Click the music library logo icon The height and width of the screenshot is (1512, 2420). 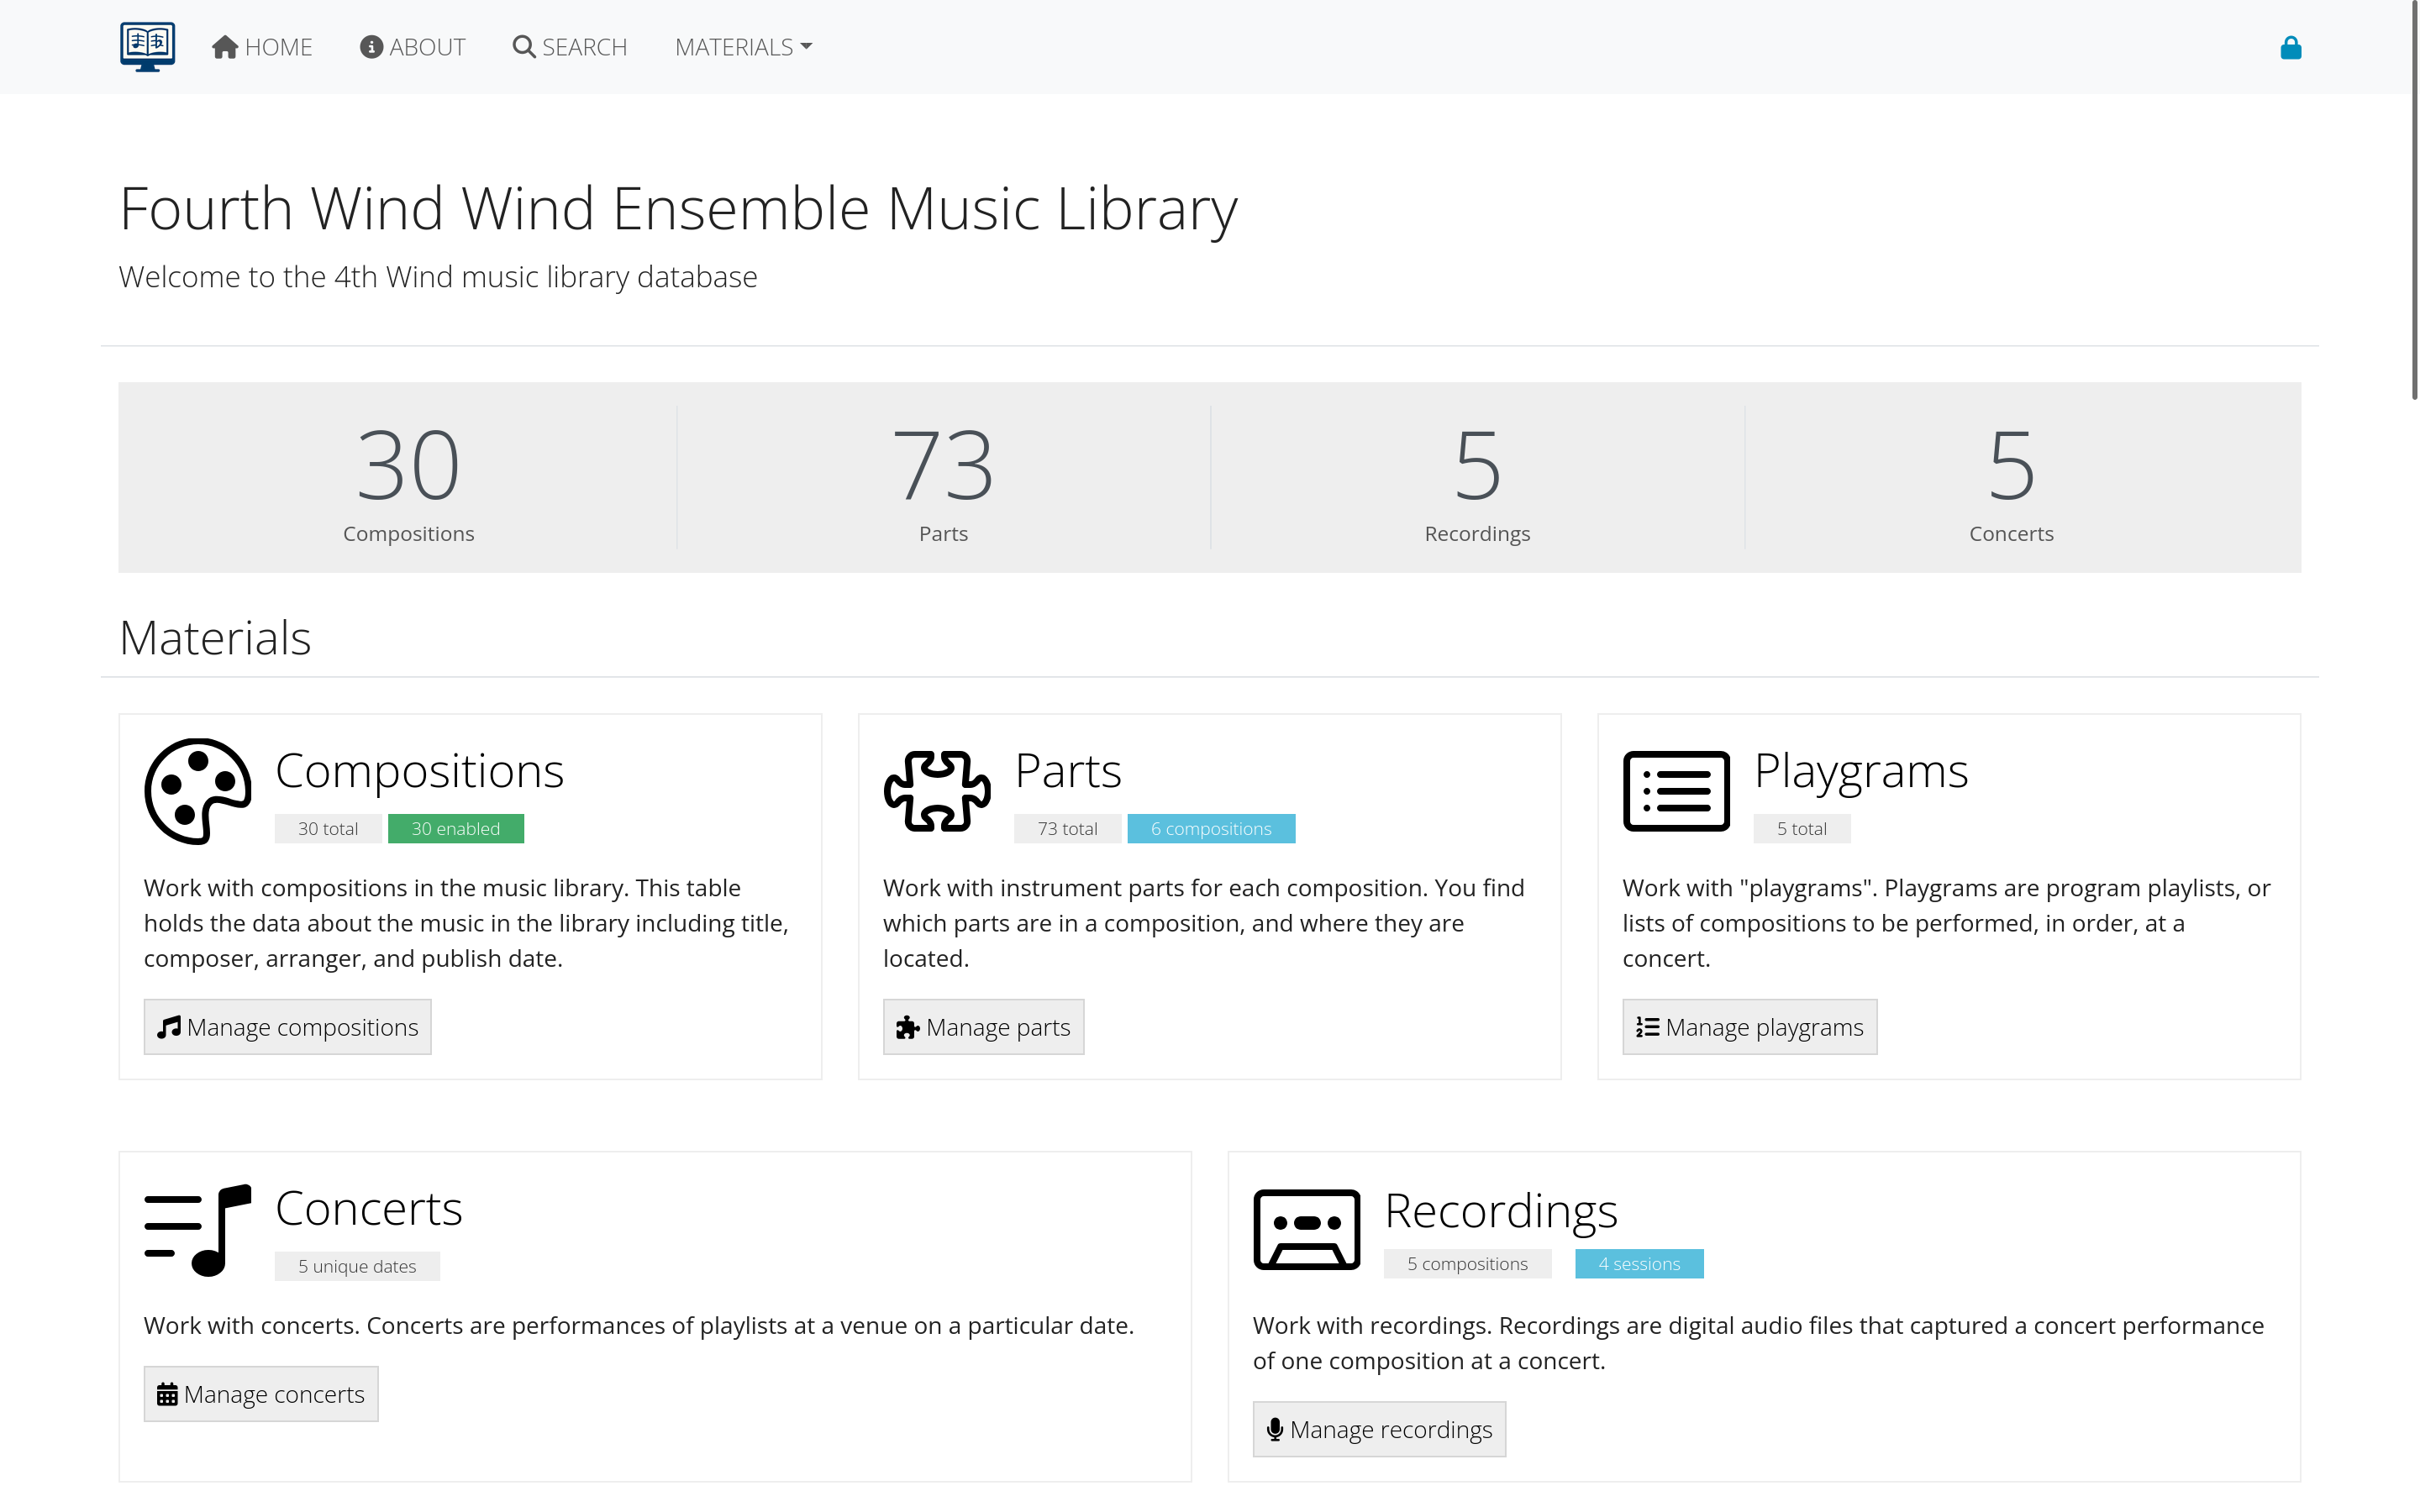(x=147, y=46)
